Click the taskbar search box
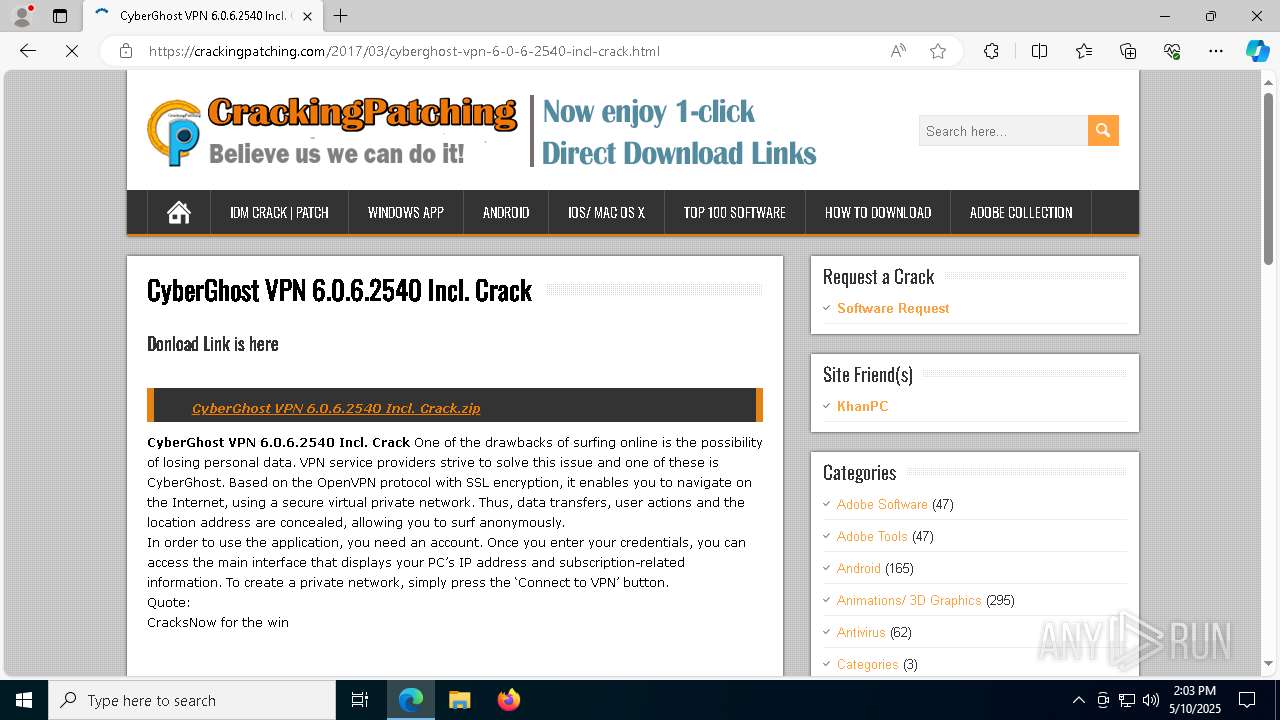The height and width of the screenshot is (720, 1280). pos(192,700)
